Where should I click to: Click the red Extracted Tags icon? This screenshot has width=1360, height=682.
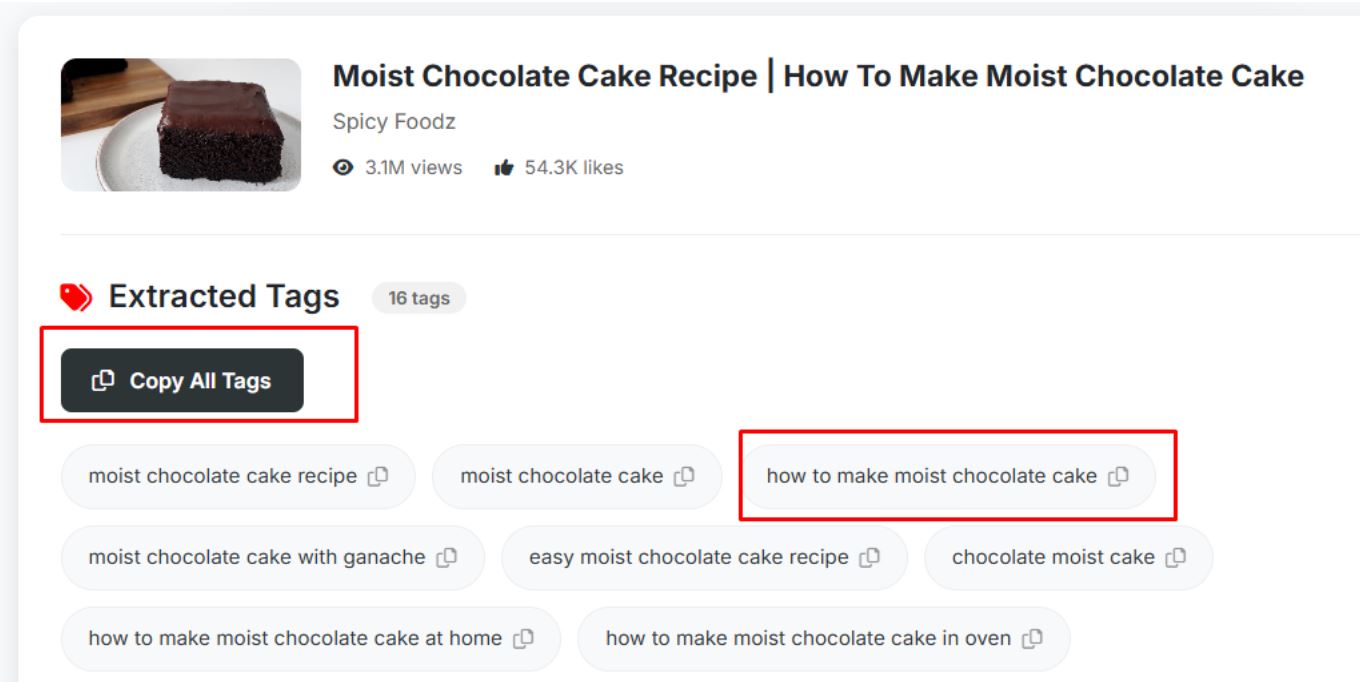[x=76, y=297]
